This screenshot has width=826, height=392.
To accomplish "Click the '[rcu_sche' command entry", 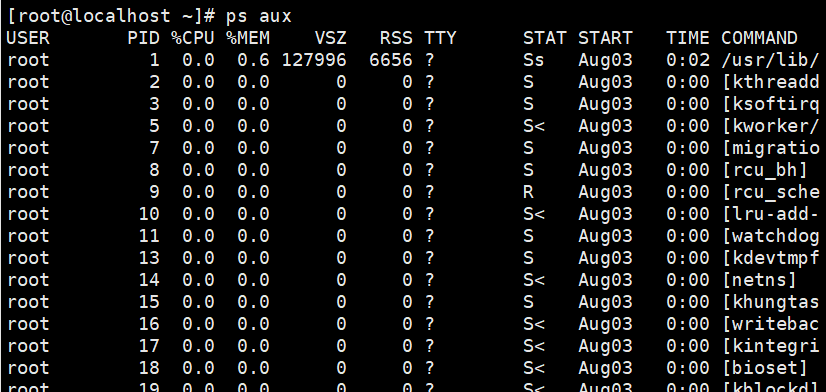I will pos(771,192).
